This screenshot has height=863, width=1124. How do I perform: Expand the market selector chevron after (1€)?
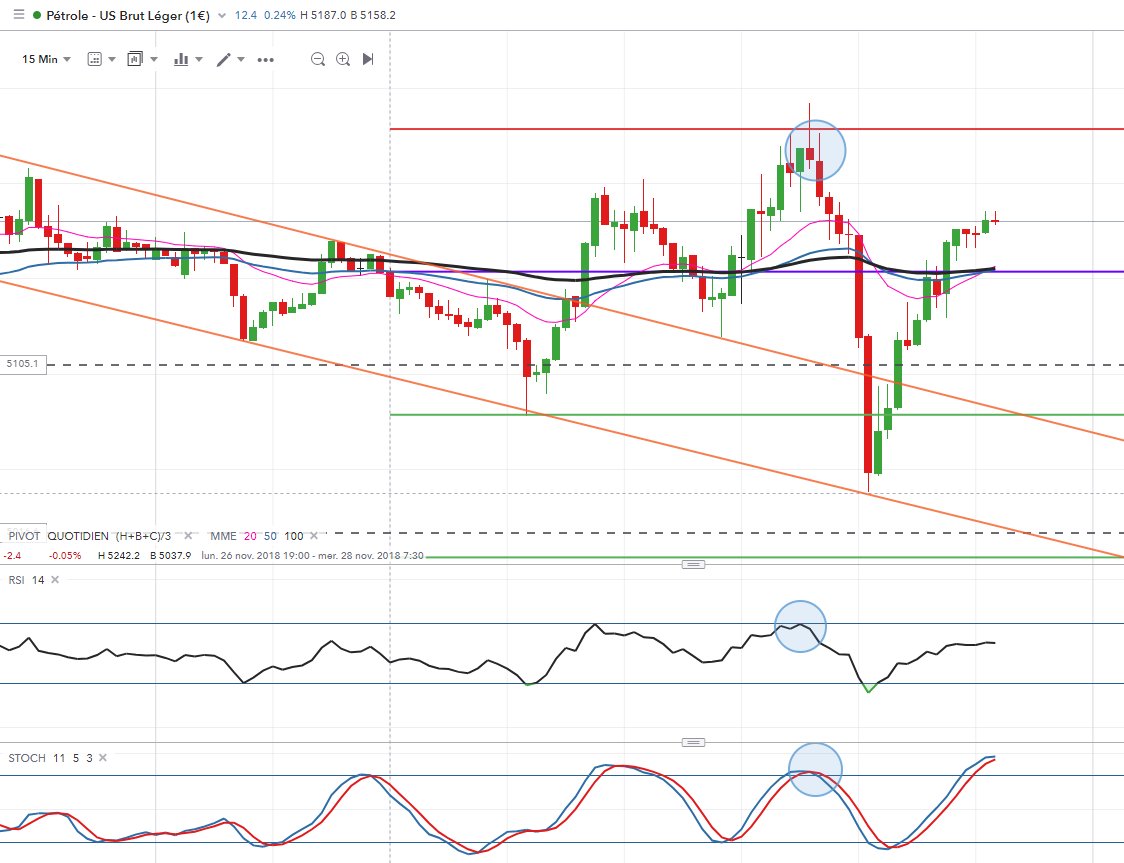tap(222, 16)
